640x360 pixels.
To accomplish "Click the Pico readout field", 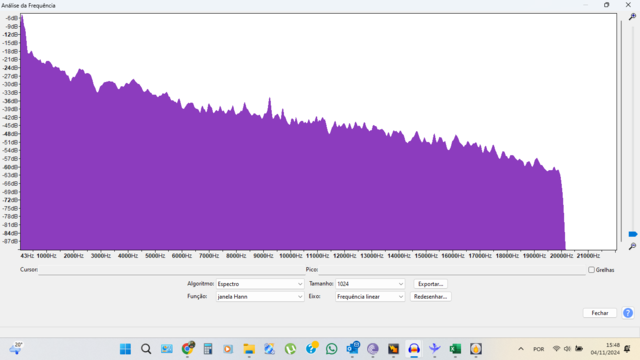I will pyautogui.click(x=452, y=270).
